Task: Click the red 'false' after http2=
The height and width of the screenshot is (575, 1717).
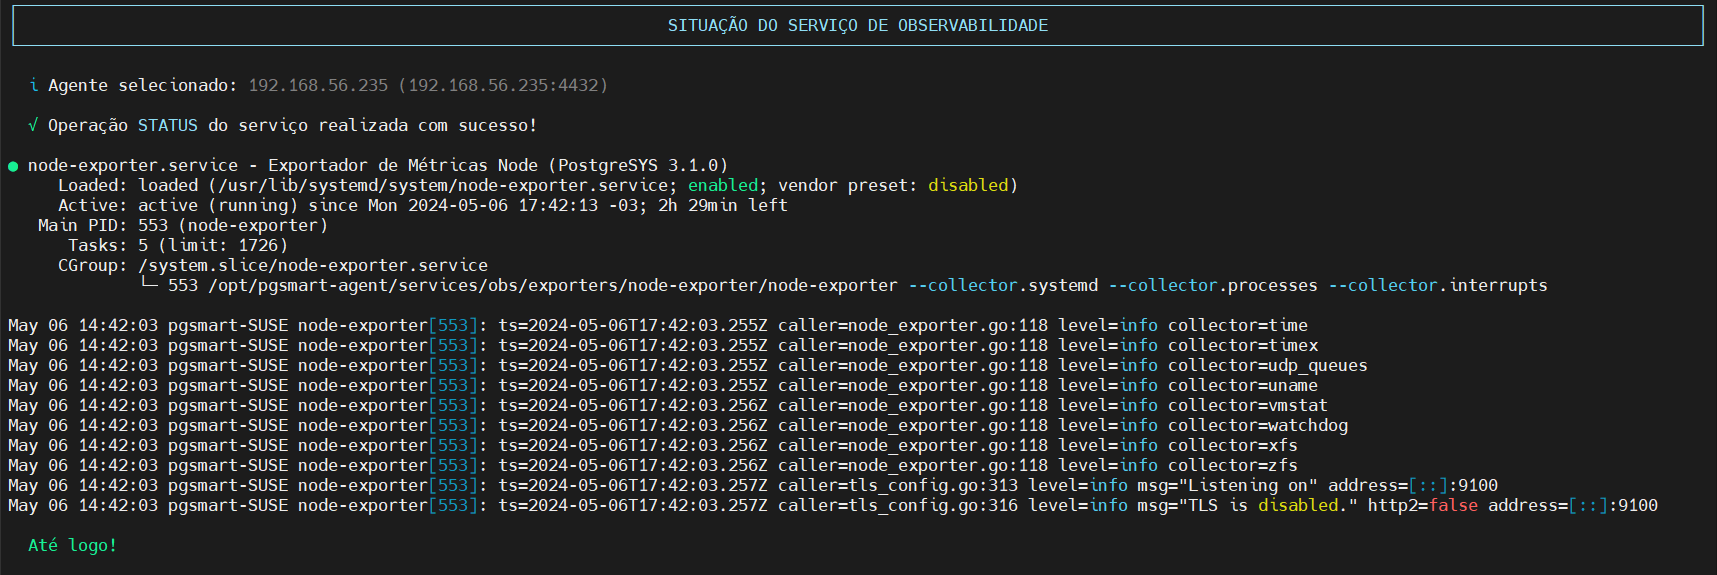Action: 1453,505
